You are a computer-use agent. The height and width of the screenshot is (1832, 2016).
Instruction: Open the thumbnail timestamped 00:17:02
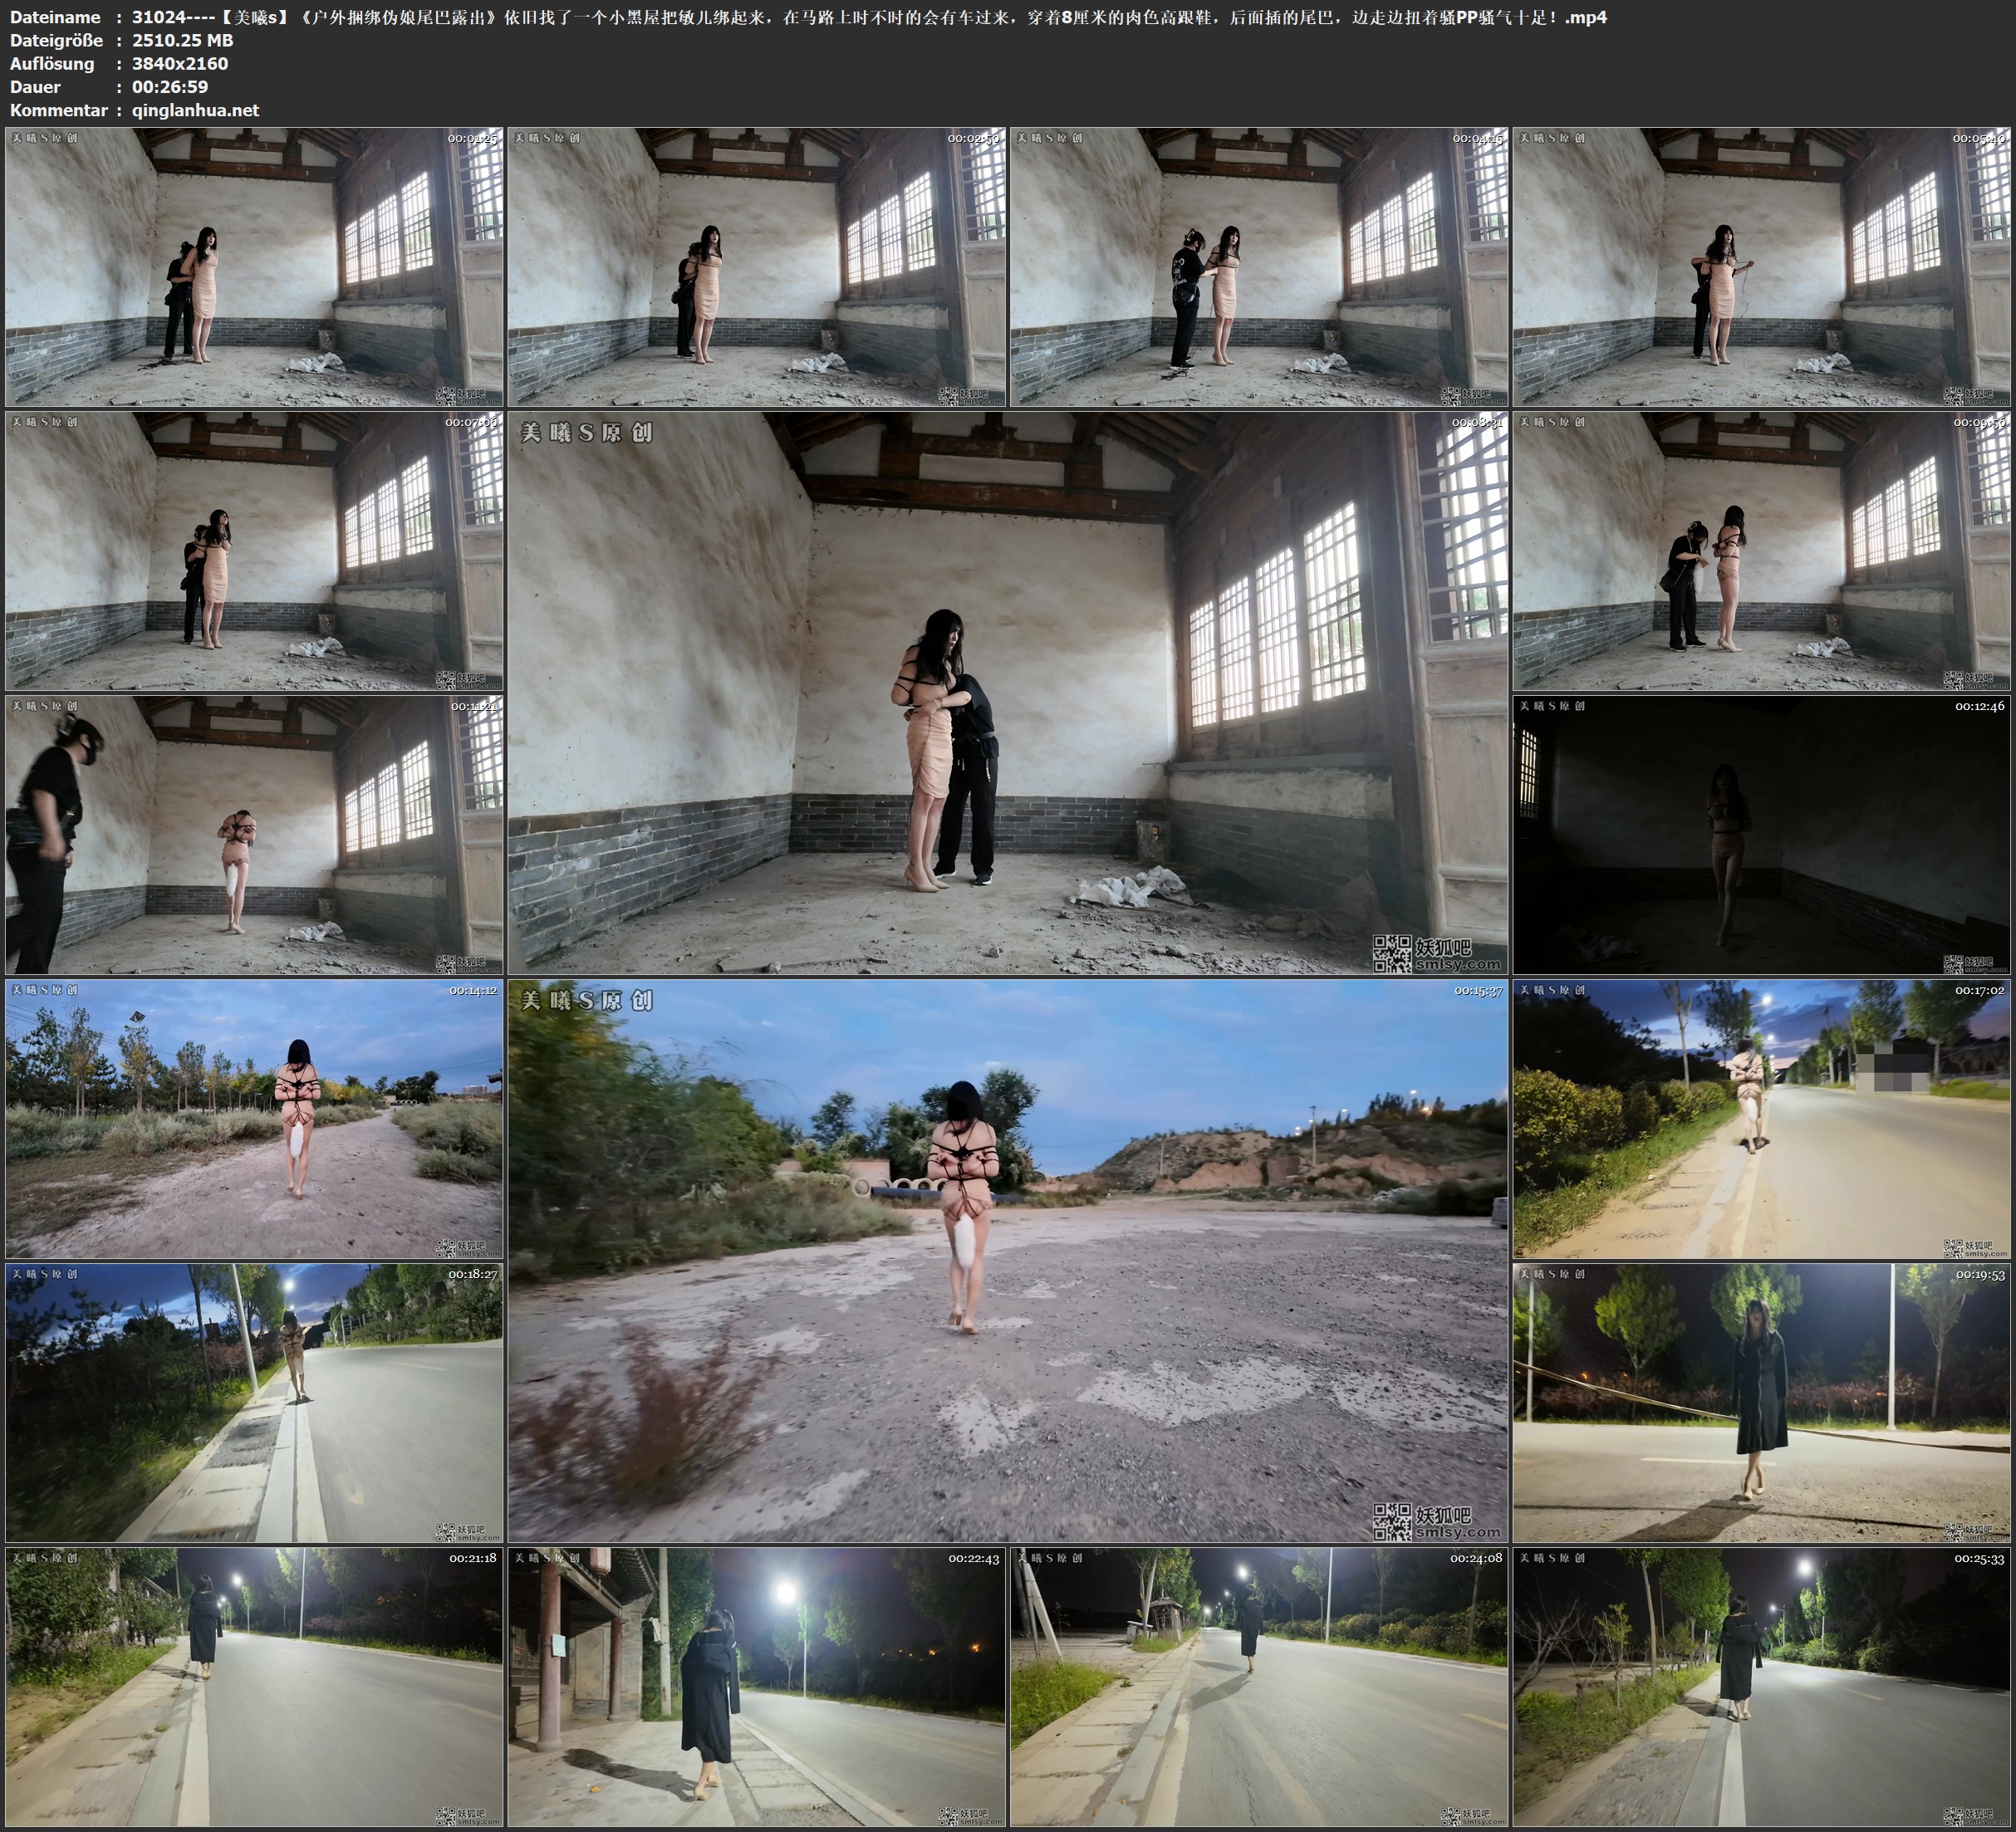point(1762,1119)
